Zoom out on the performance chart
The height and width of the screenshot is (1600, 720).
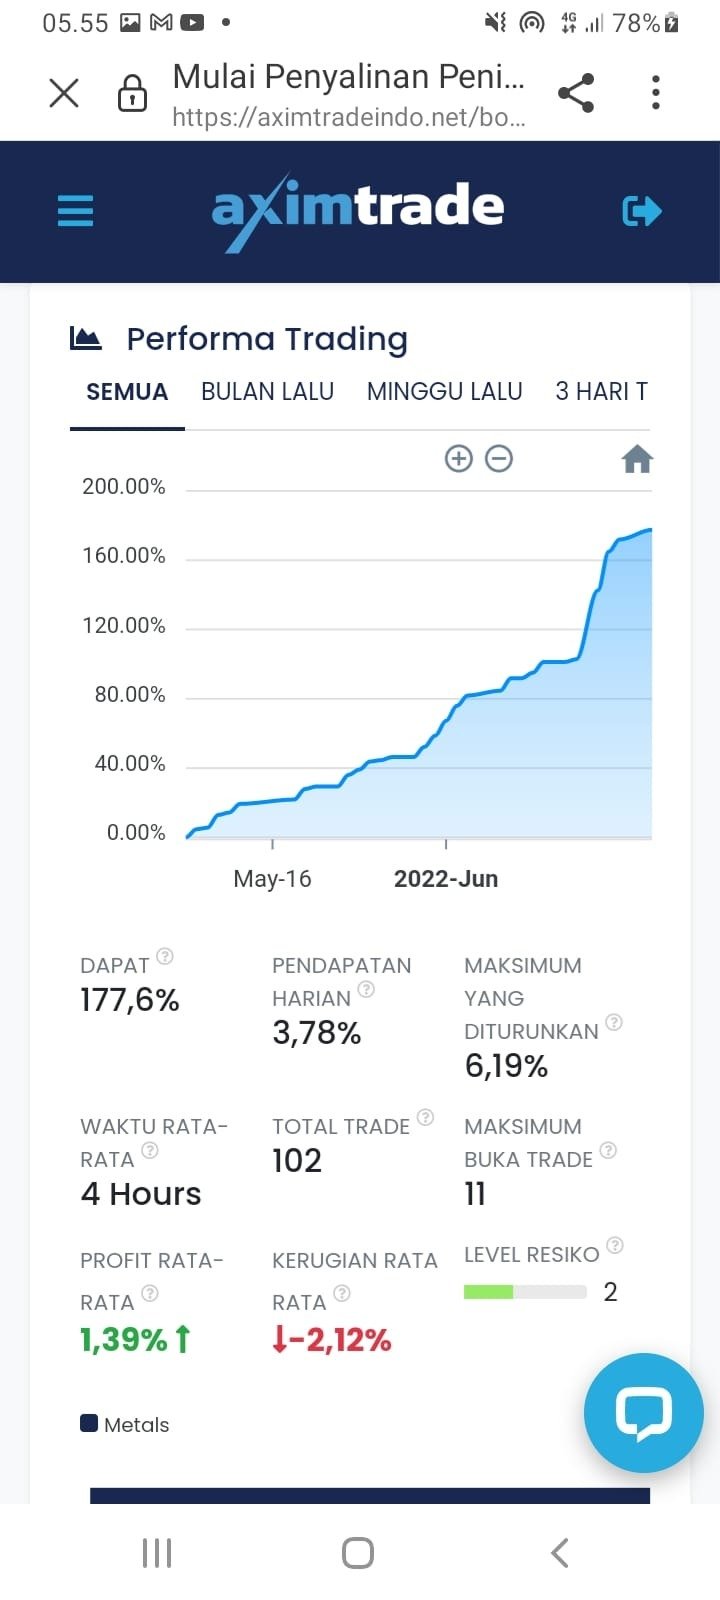(499, 459)
